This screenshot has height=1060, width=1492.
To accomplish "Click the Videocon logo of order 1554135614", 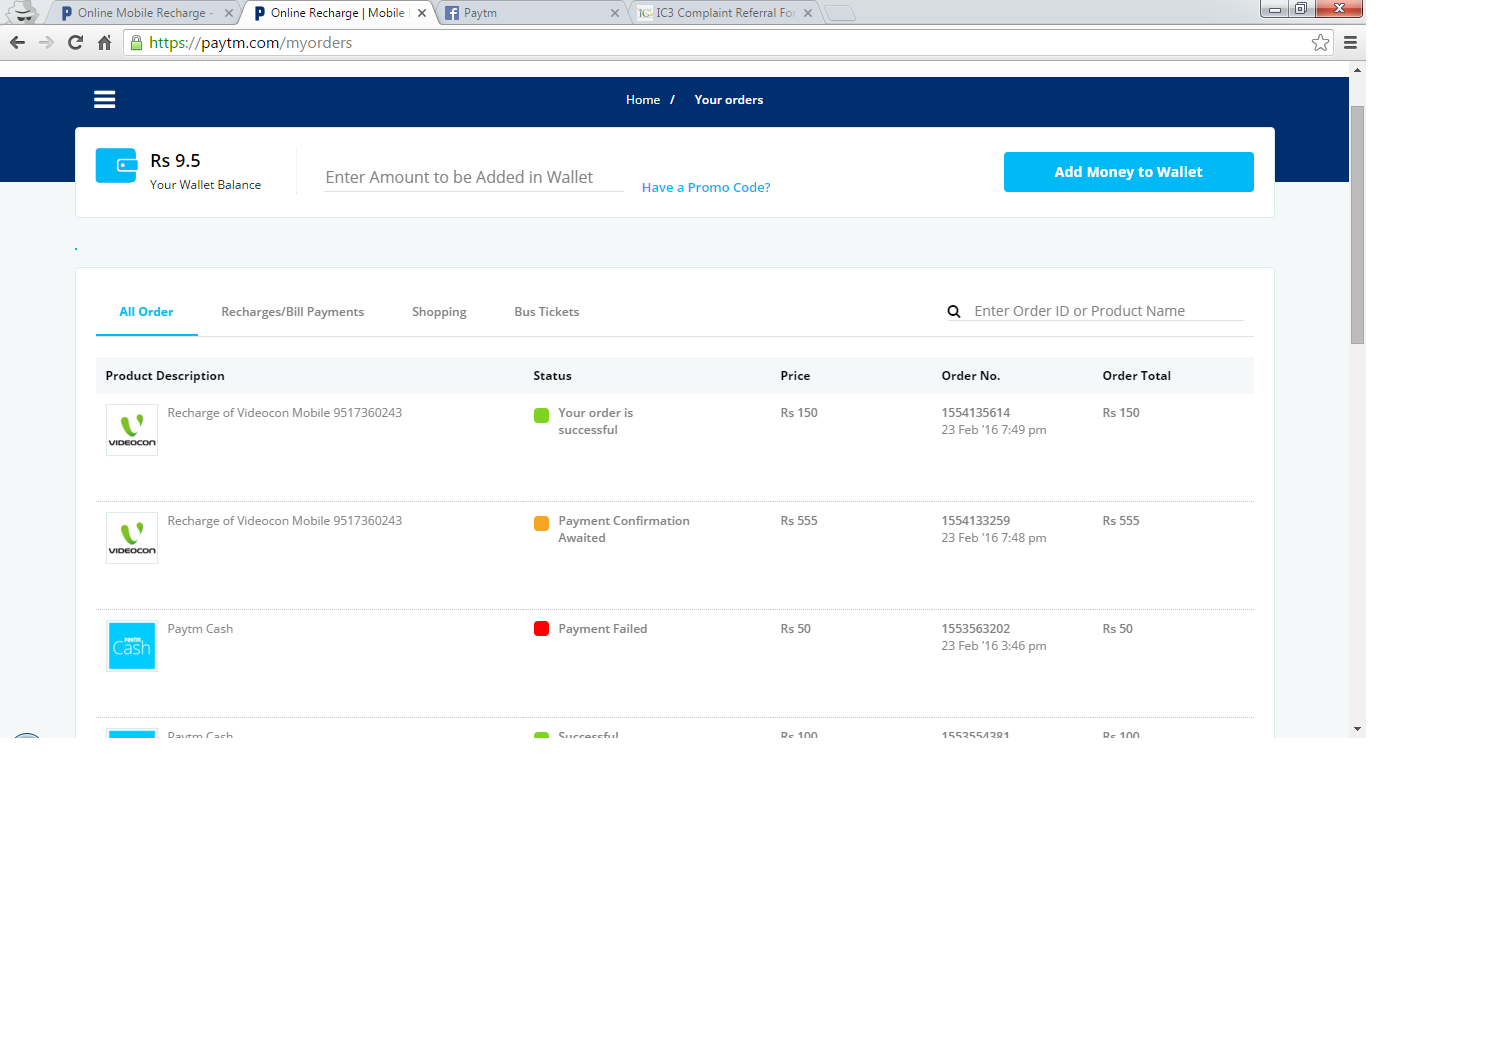I will [132, 430].
